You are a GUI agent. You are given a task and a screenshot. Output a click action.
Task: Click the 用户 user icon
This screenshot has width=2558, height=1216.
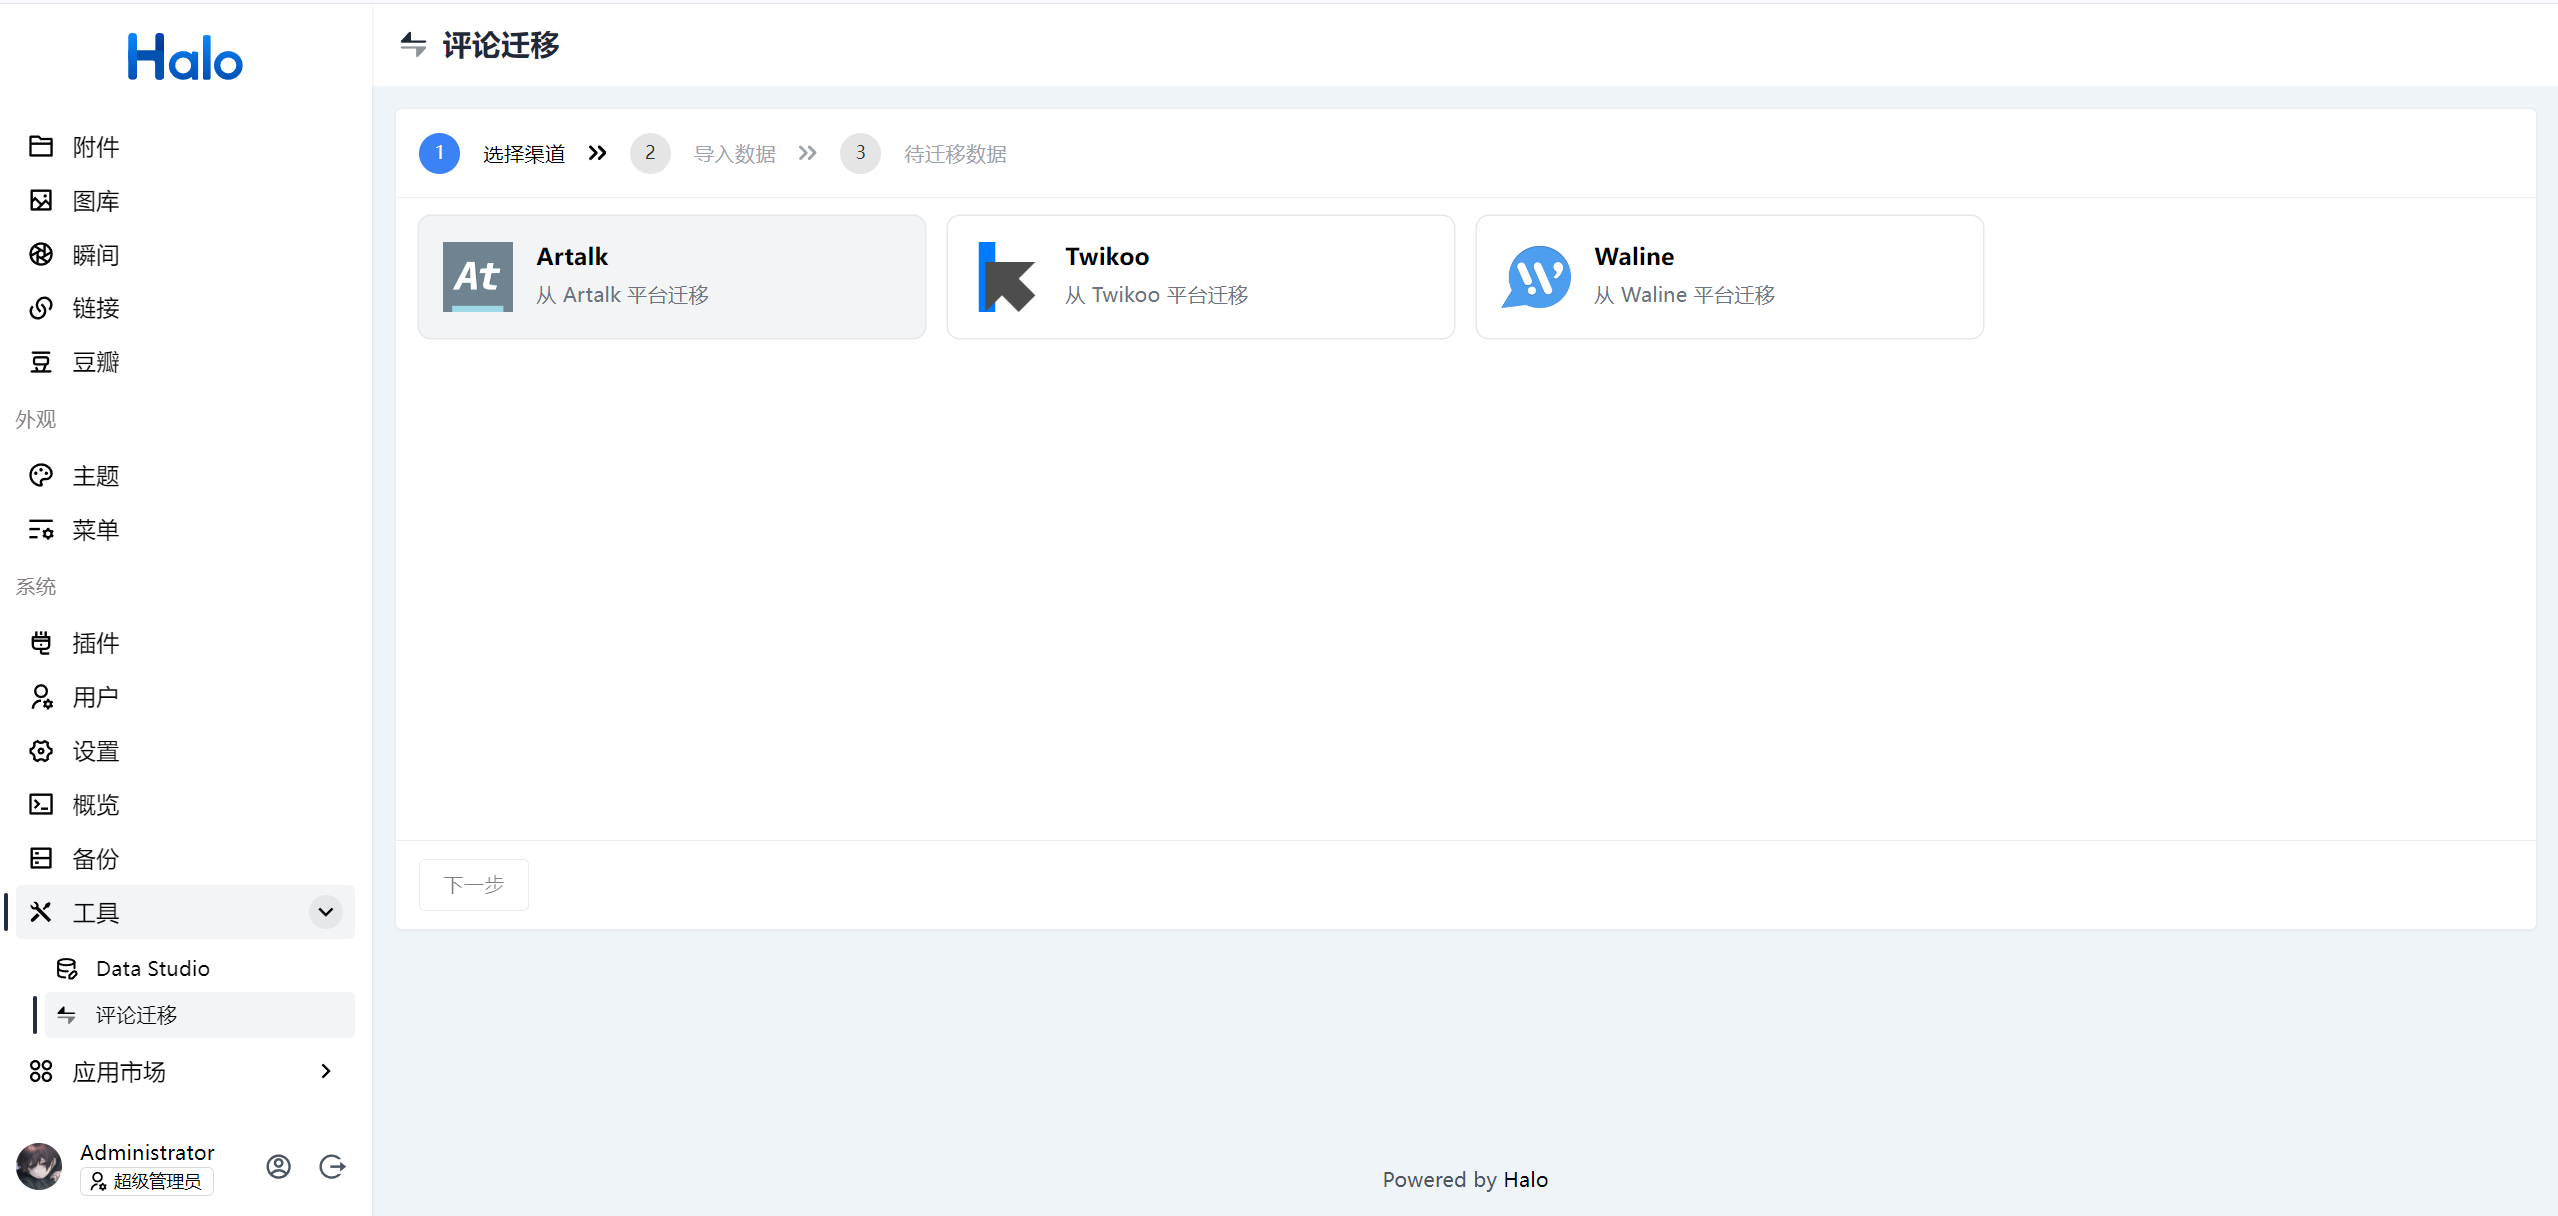coord(41,696)
